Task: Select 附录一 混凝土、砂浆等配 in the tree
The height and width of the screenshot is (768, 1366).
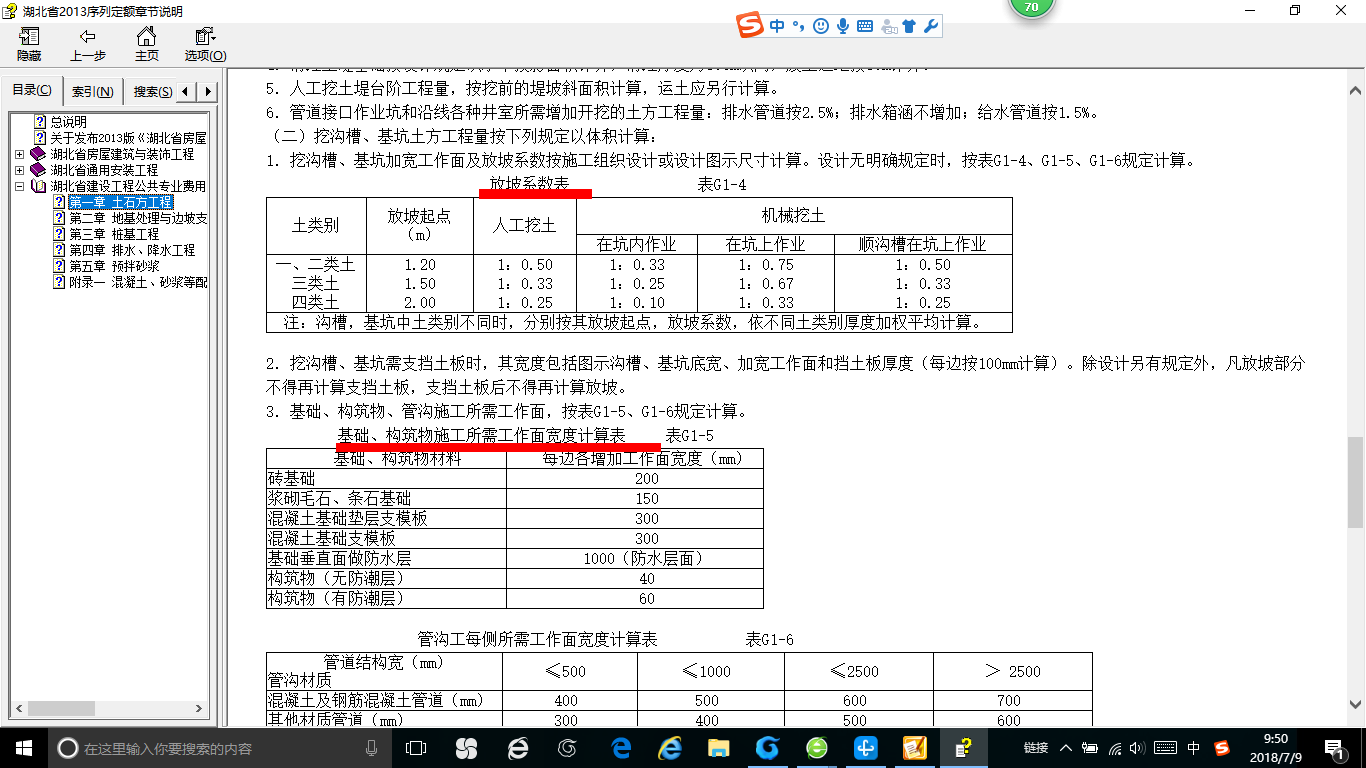Action: (138, 282)
